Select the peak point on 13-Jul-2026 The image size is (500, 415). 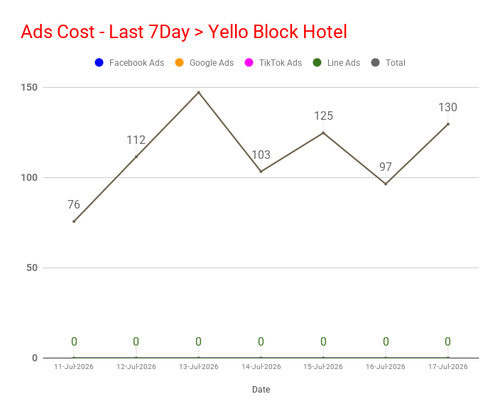pyautogui.click(x=199, y=92)
